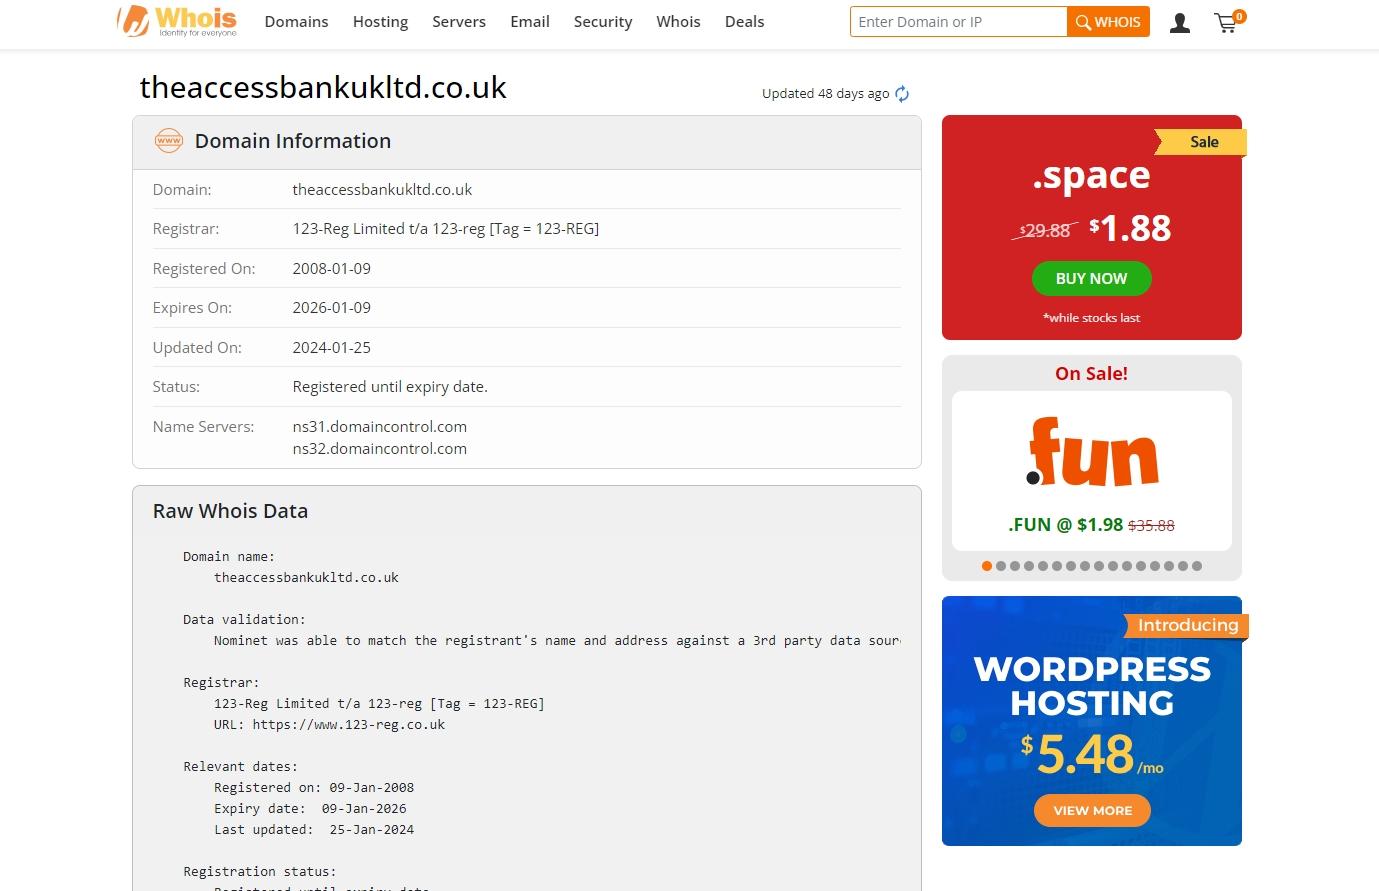Select the first orange carousel dot
This screenshot has height=891, width=1379.
[987, 566]
